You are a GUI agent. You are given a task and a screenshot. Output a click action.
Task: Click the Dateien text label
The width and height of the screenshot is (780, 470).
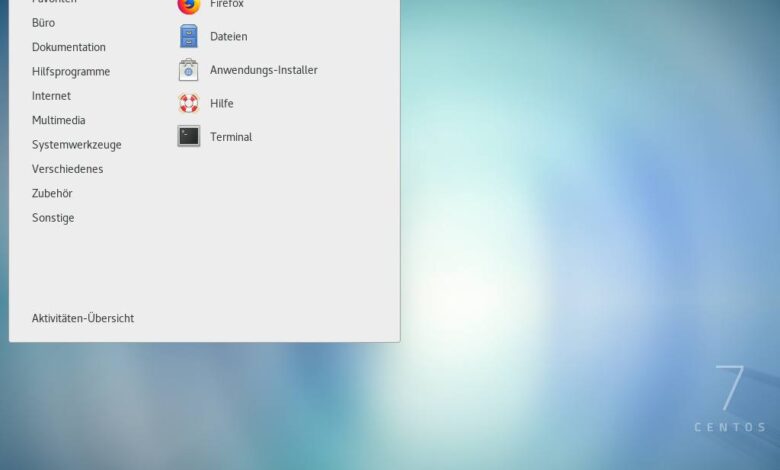pyautogui.click(x=228, y=37)
